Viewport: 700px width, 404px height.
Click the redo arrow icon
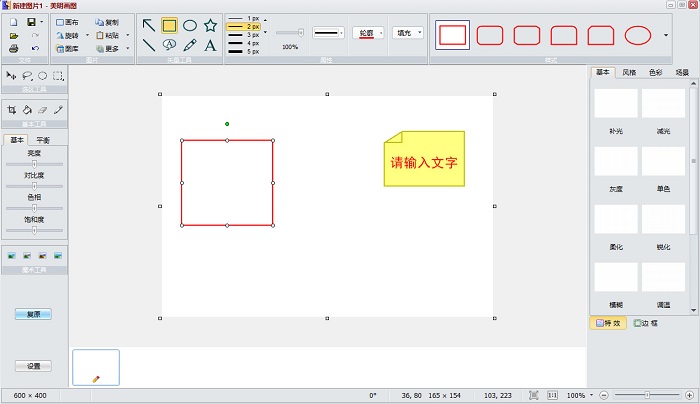[x=35, y=35]
